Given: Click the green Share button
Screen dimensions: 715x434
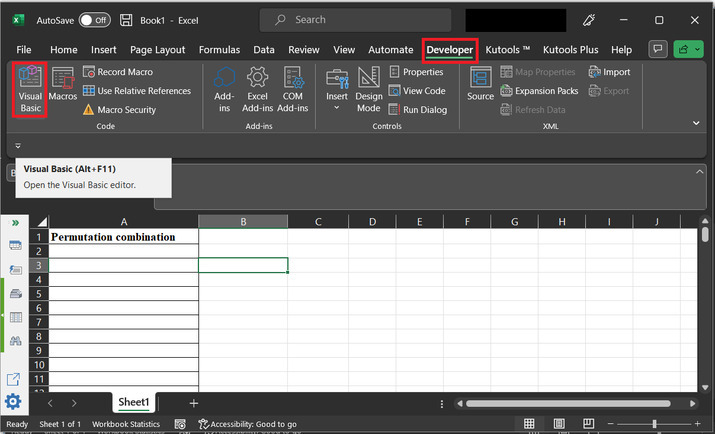Looking at the screenshot, I should pos(683,49).
